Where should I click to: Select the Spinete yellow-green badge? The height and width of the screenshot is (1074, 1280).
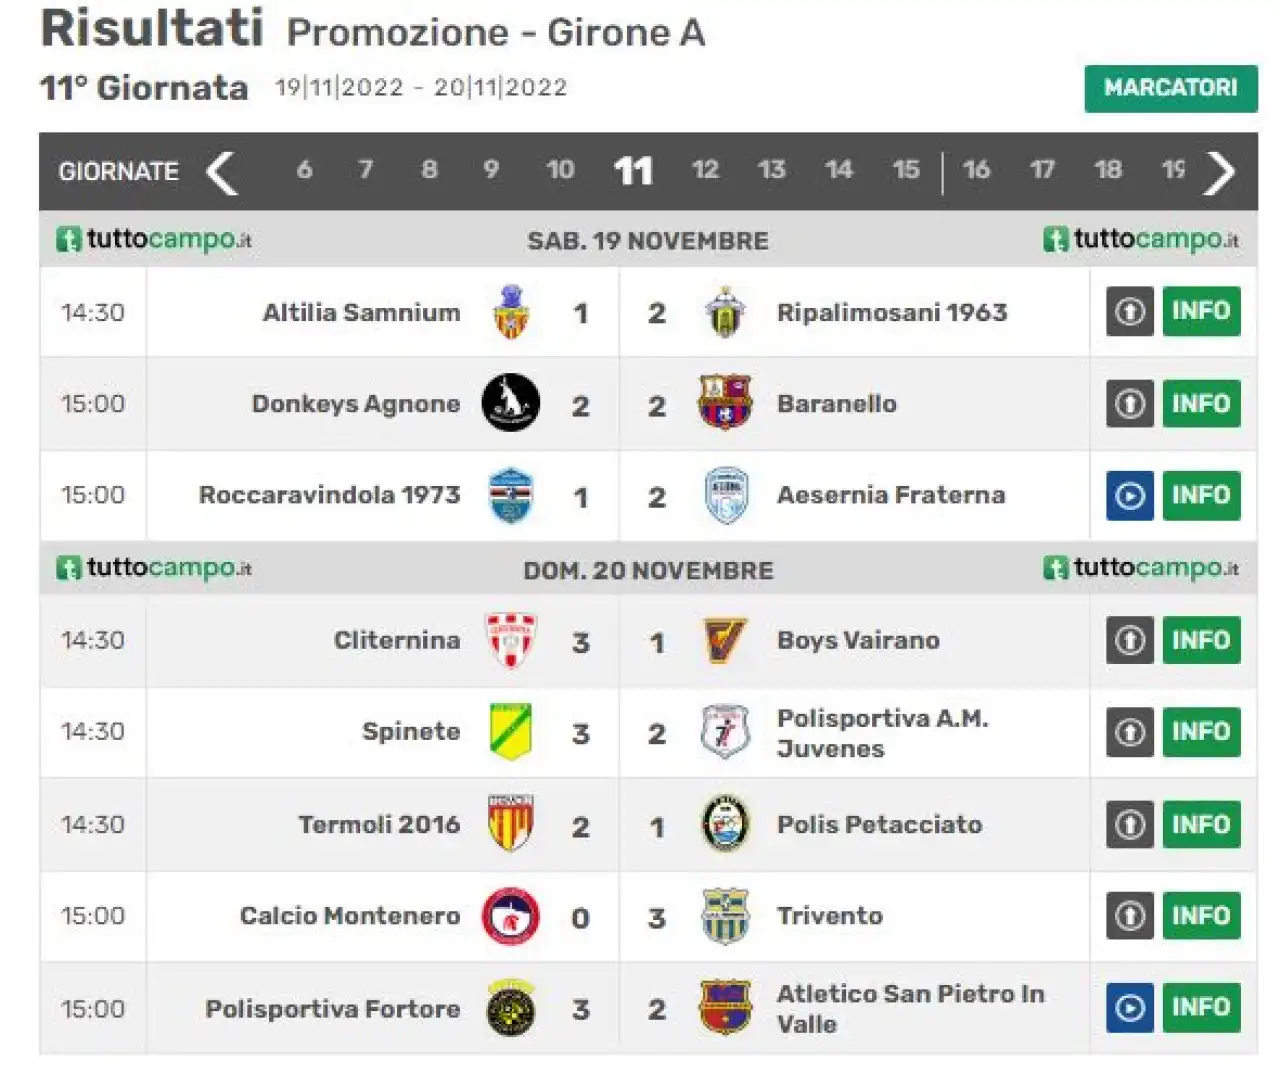(x=511, y=732)
